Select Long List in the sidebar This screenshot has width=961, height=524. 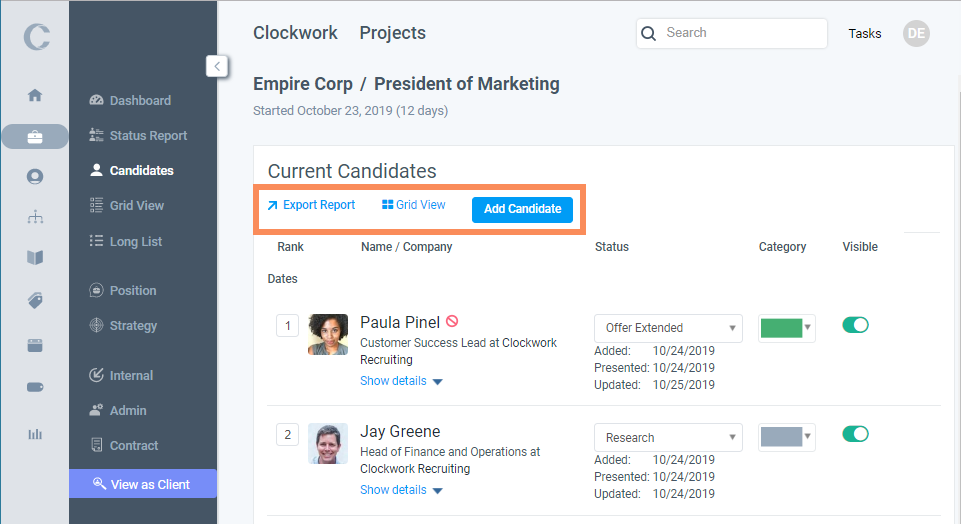point(135,242)
